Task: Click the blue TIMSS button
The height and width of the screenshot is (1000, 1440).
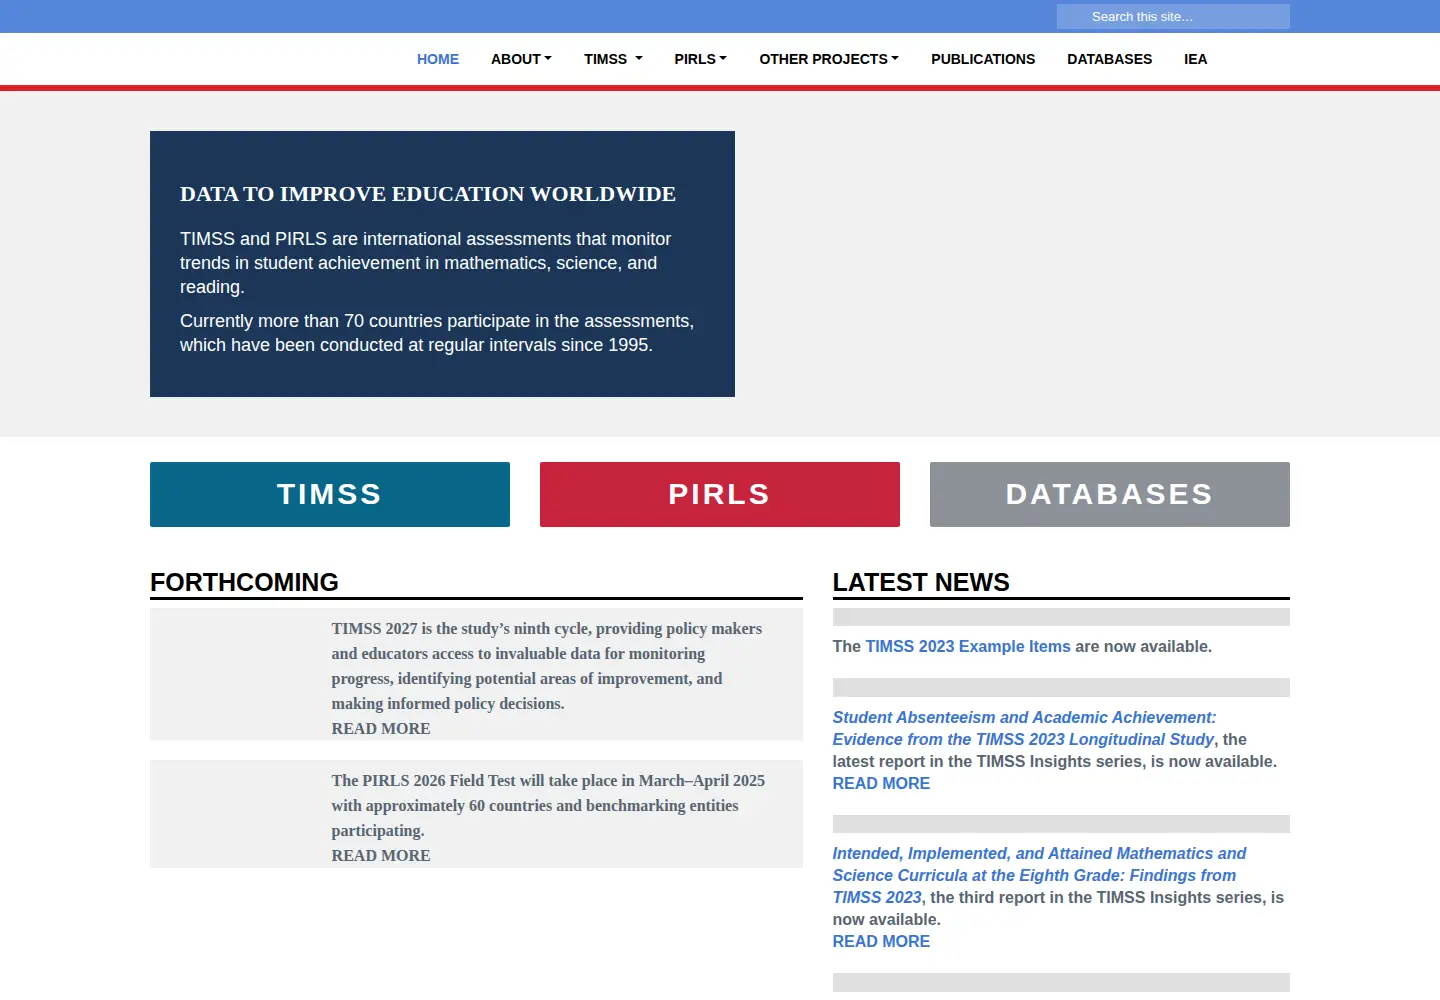Action: click(x=330, y=494)
